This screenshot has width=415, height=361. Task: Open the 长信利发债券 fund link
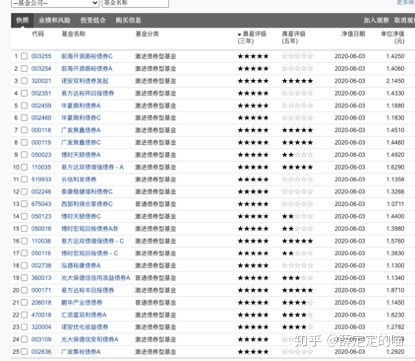(x=79, y=180)
